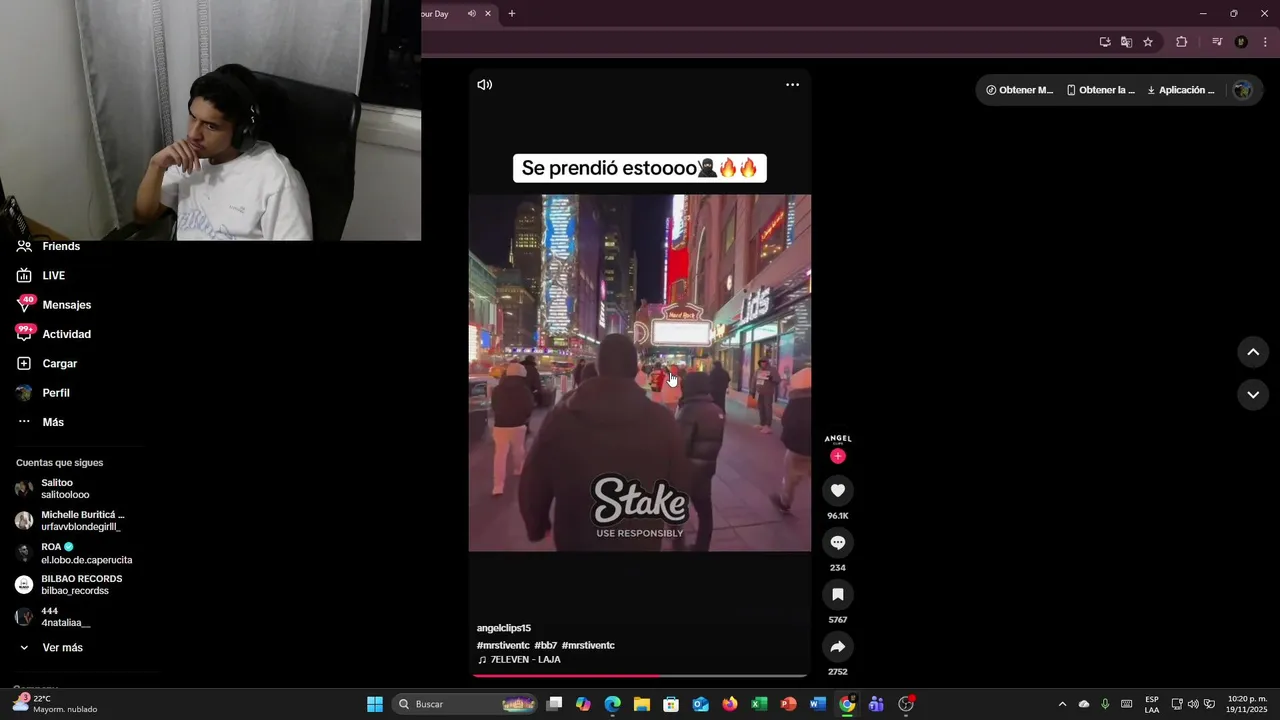Open Microsoft Edge from the taskbar

(613, 704)
